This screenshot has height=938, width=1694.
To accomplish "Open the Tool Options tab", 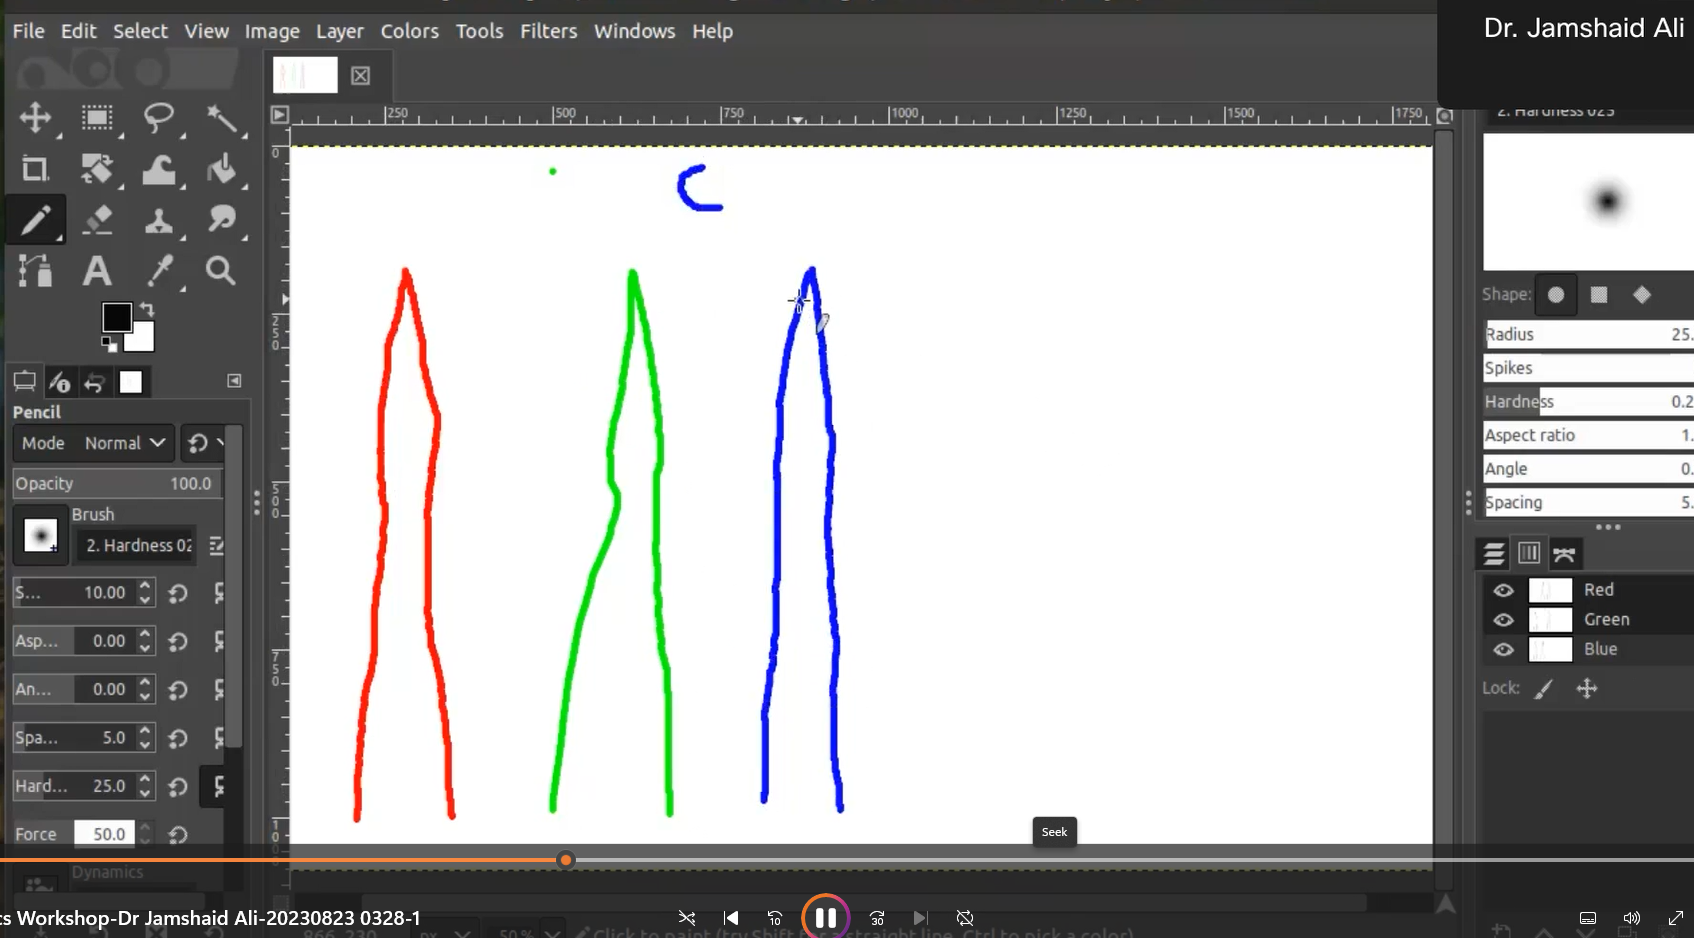I will coord(24,382).
